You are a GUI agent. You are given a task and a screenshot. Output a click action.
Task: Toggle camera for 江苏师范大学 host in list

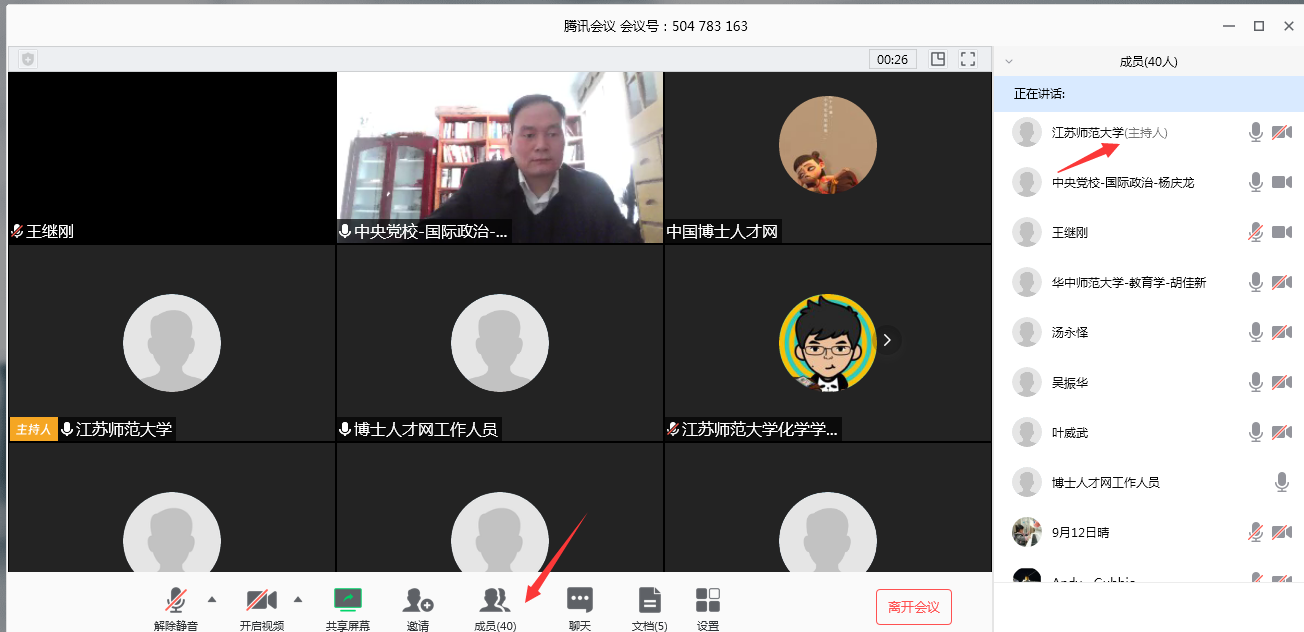pyautogui.click(x=1282, y=132)
